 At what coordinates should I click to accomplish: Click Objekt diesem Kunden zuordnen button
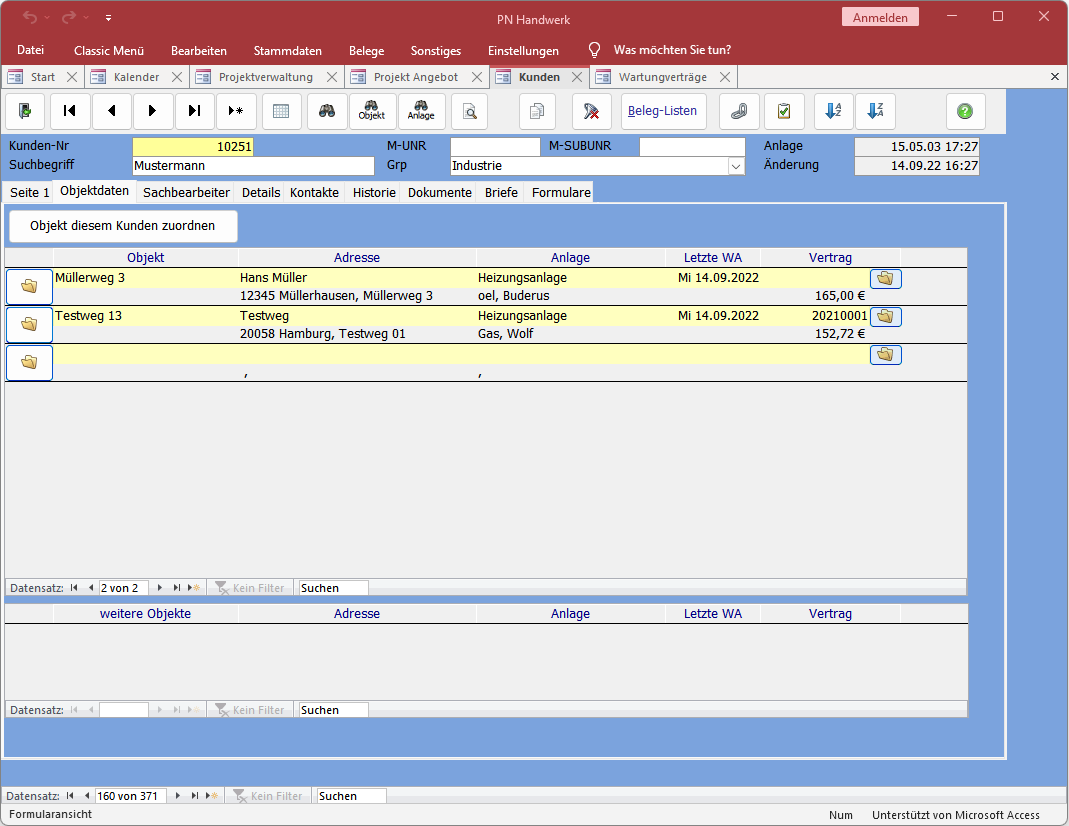click(x=123, y=226)
